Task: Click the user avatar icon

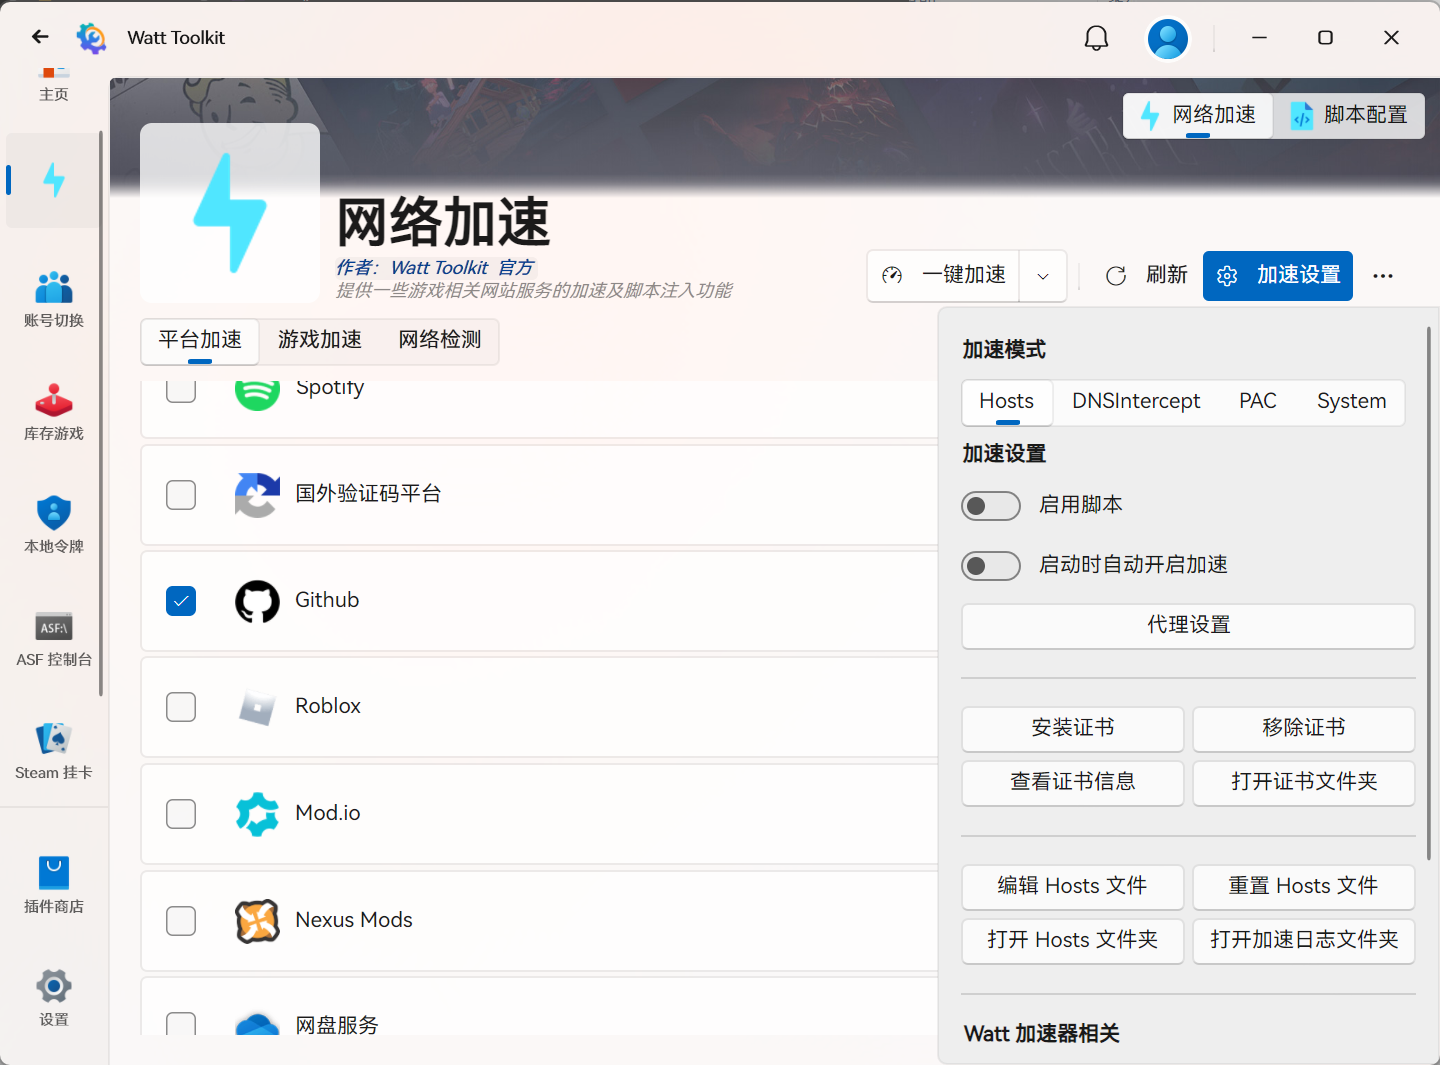Action: tap(1167, 39)
